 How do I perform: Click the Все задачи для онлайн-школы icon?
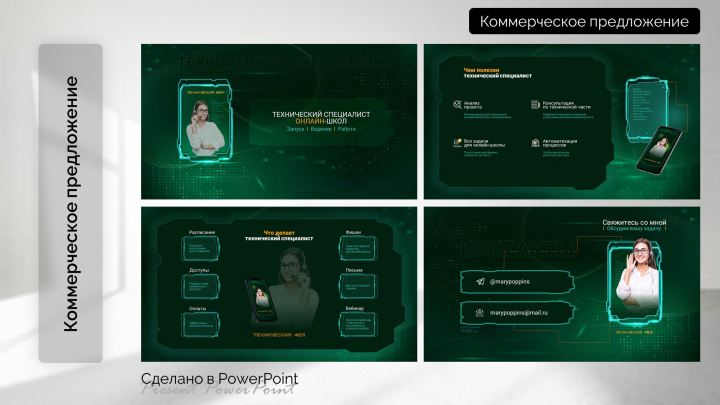457,143
